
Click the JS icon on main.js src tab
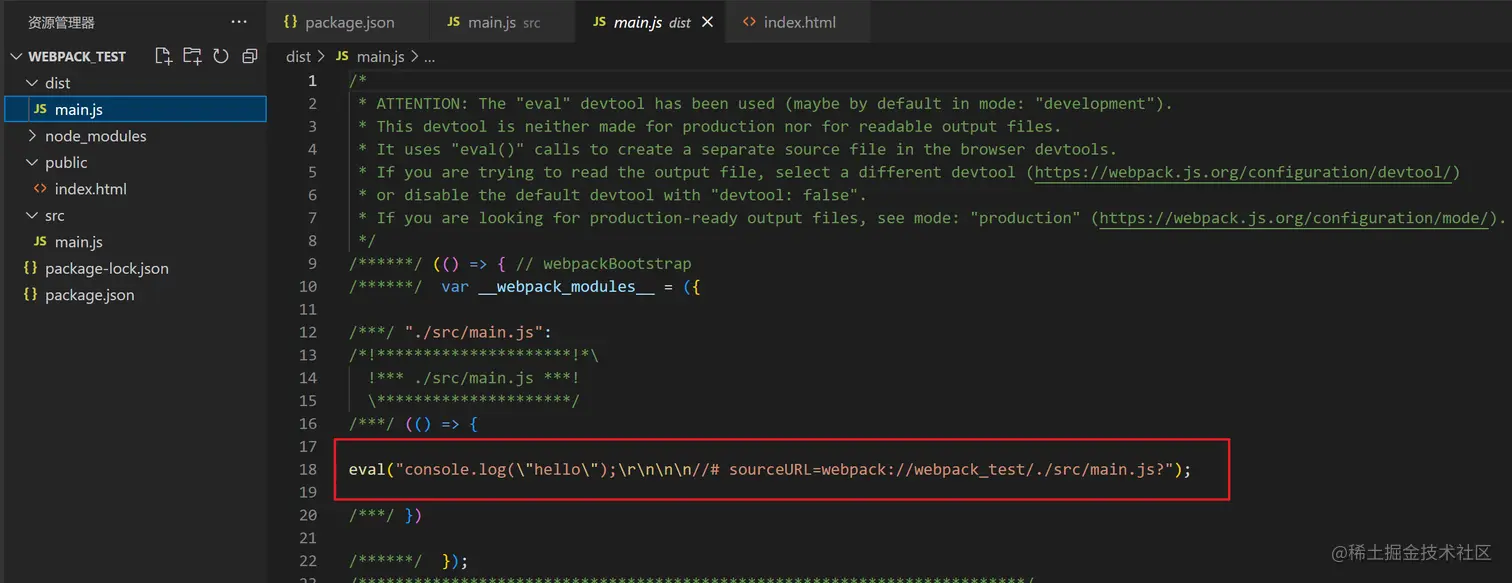tap(453, 22)
